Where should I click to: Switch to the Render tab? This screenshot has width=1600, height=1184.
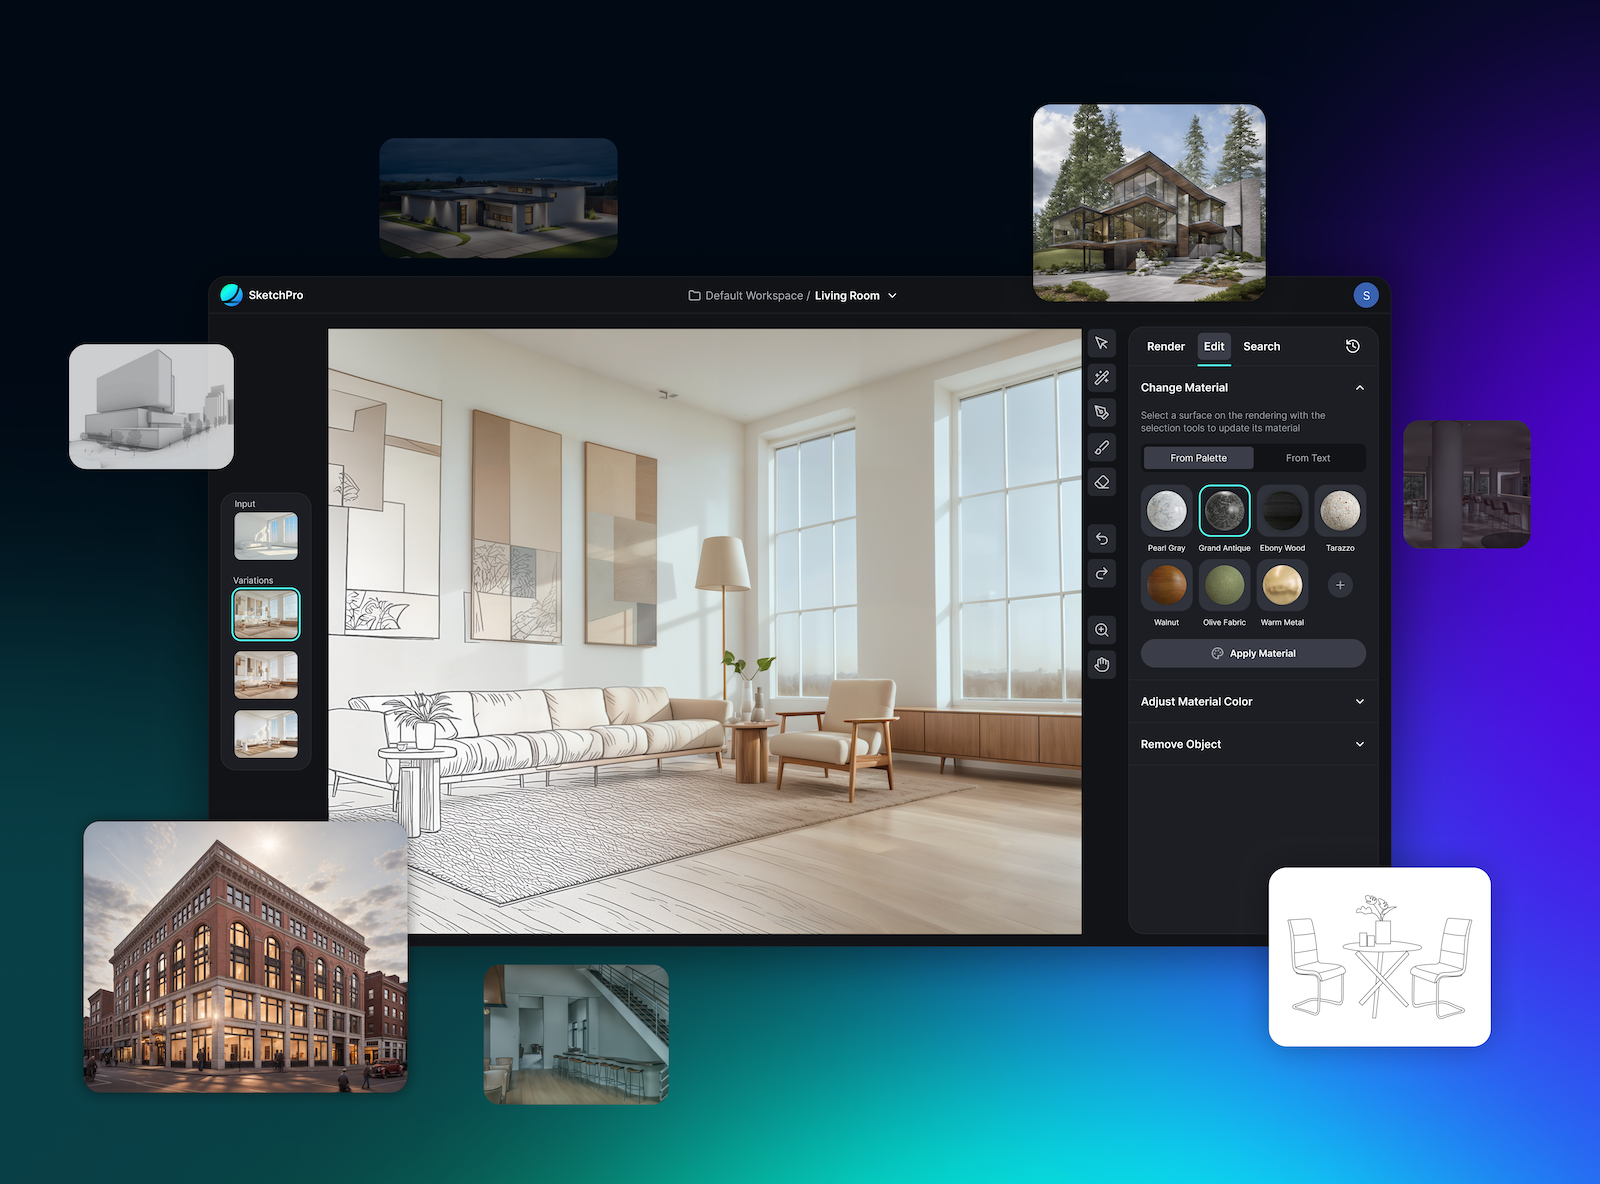(x=1165, y=346)
